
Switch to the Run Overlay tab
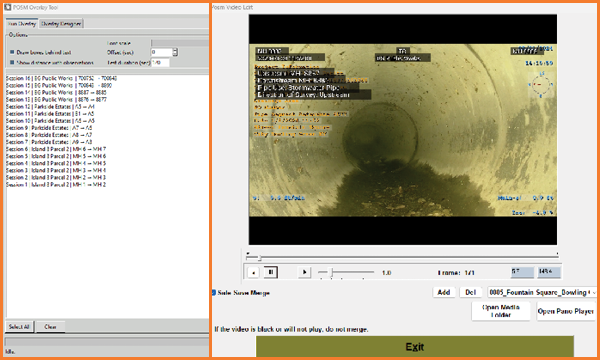22,24
